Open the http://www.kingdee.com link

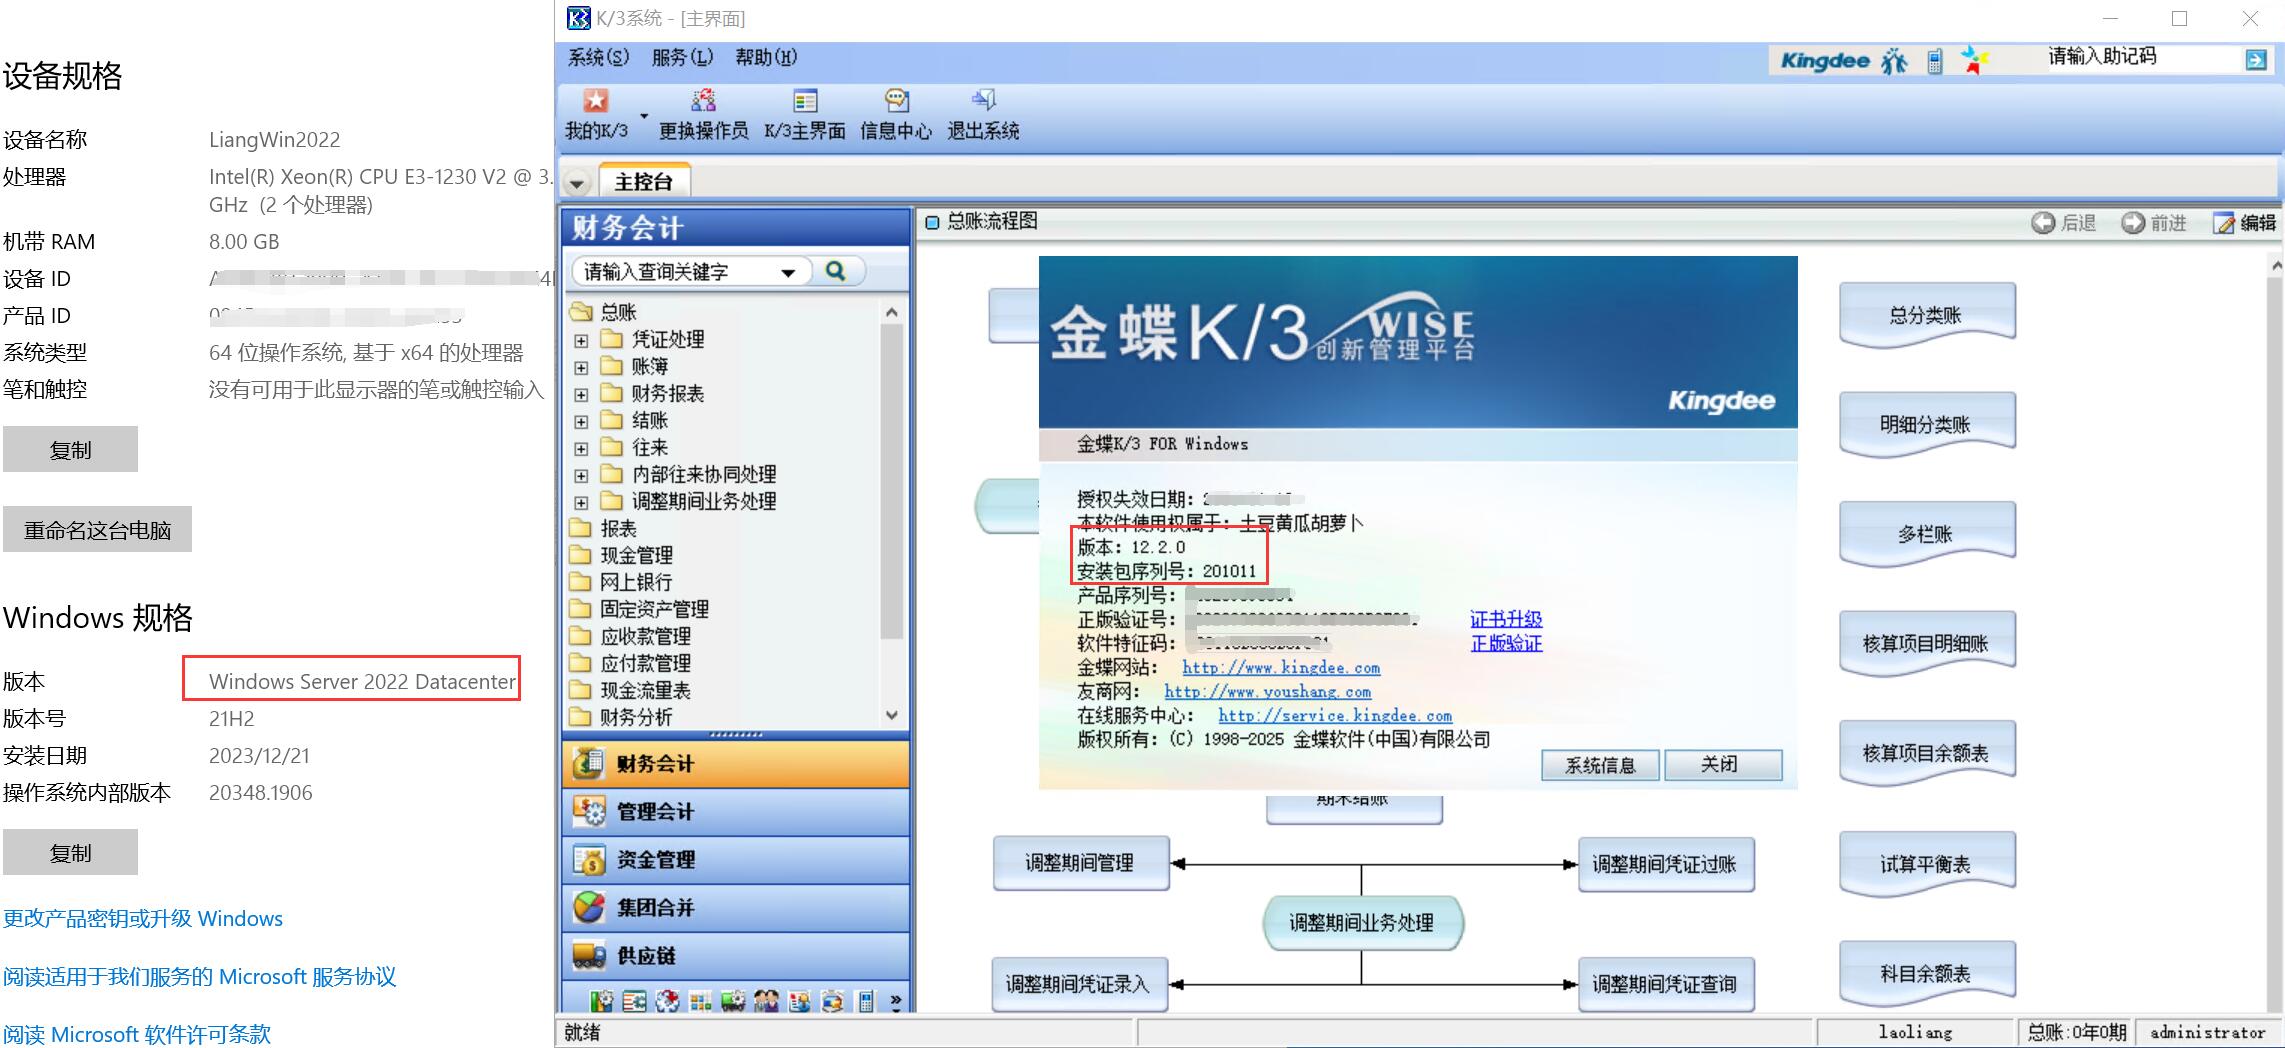tap(1281, 668)
